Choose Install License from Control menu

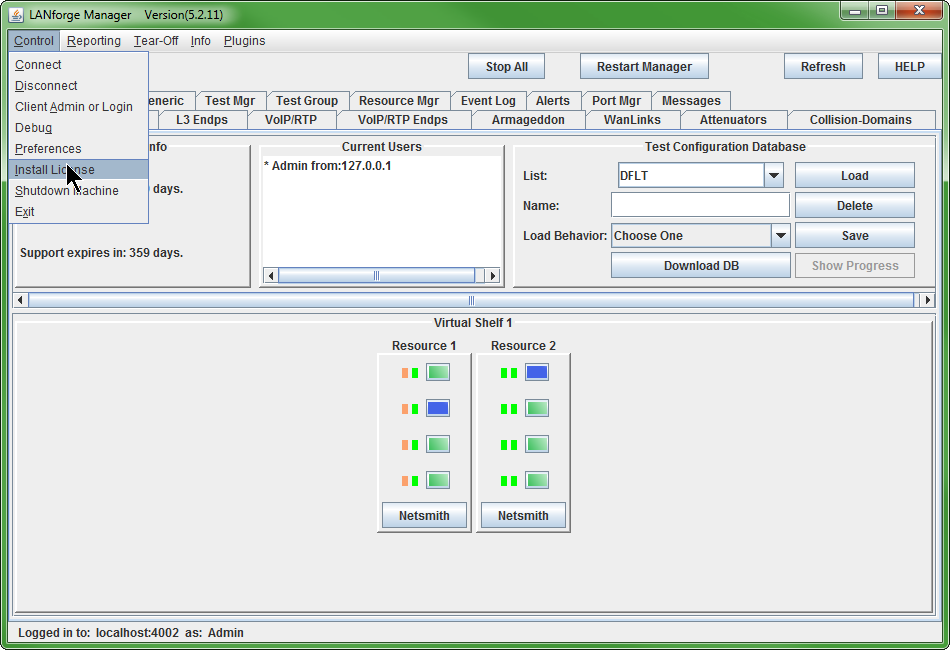pos(55,170)
